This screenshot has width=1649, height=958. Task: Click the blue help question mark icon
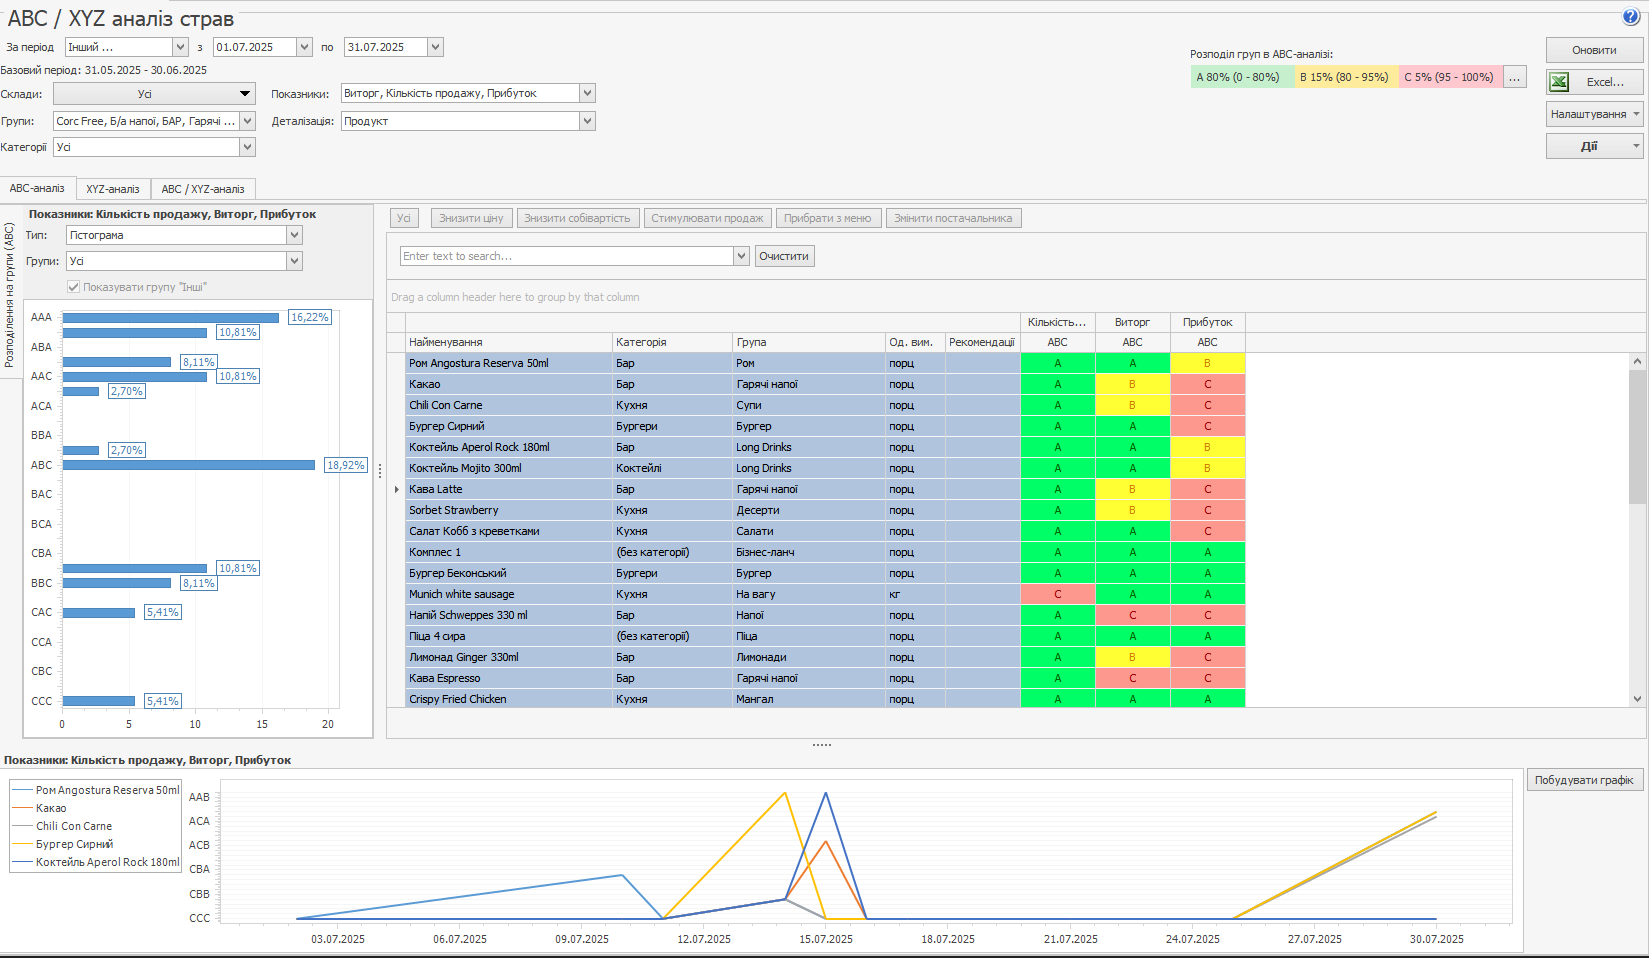pos(1630,16)
